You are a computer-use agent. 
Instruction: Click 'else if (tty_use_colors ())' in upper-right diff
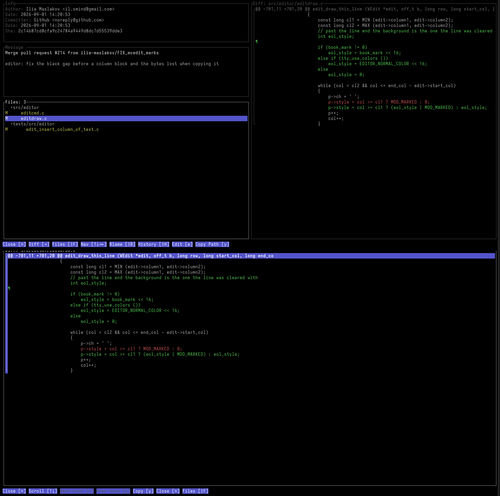click(353, 58)
